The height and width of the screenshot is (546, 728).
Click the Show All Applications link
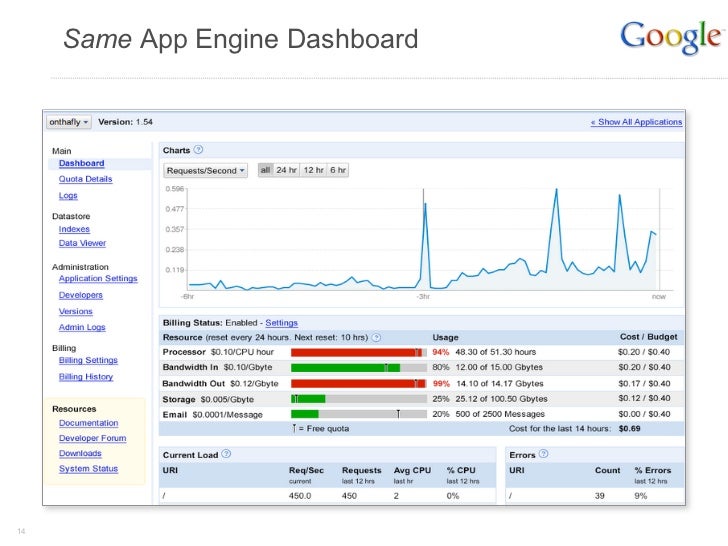636,122
